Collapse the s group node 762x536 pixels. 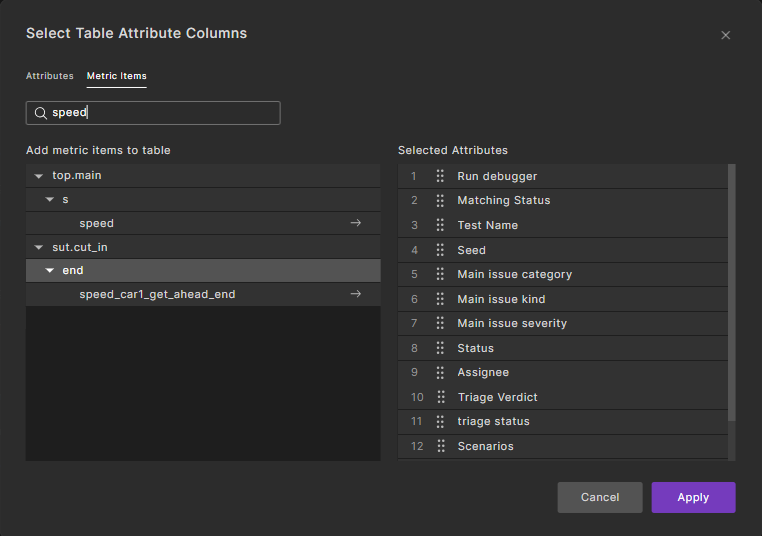click(50, 200)
